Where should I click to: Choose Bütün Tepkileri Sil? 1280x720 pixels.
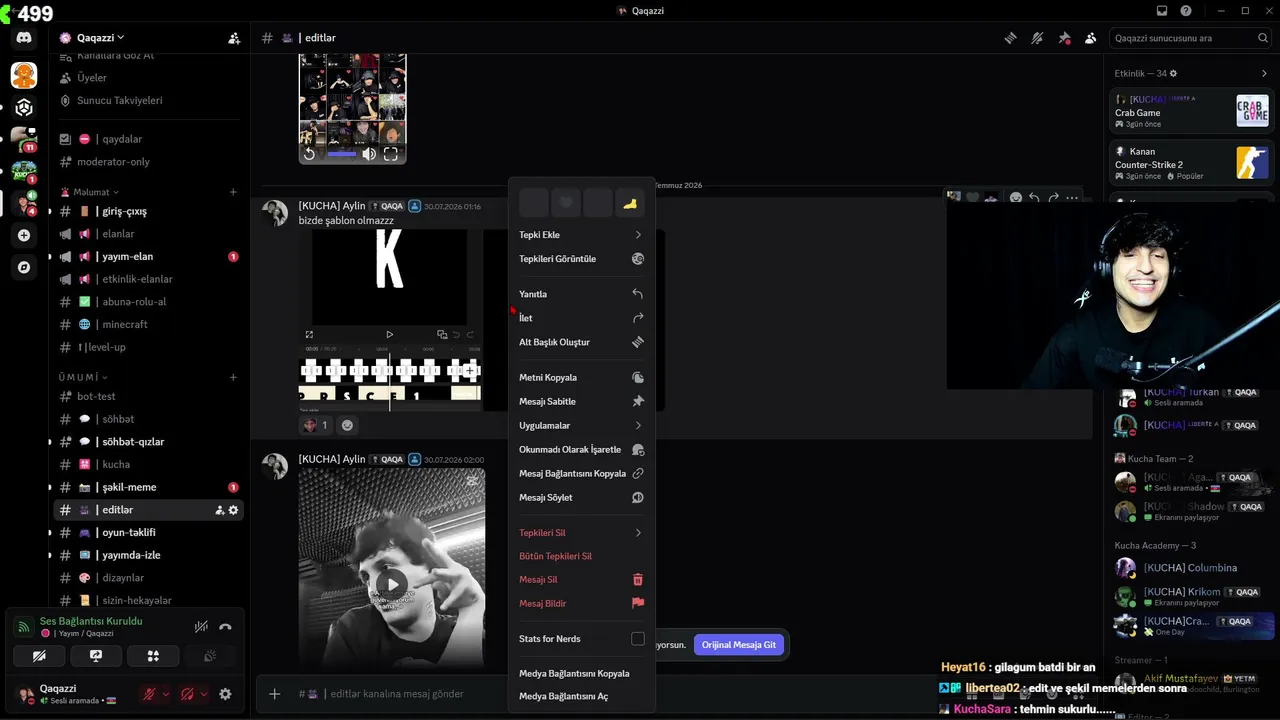(581, 556)
